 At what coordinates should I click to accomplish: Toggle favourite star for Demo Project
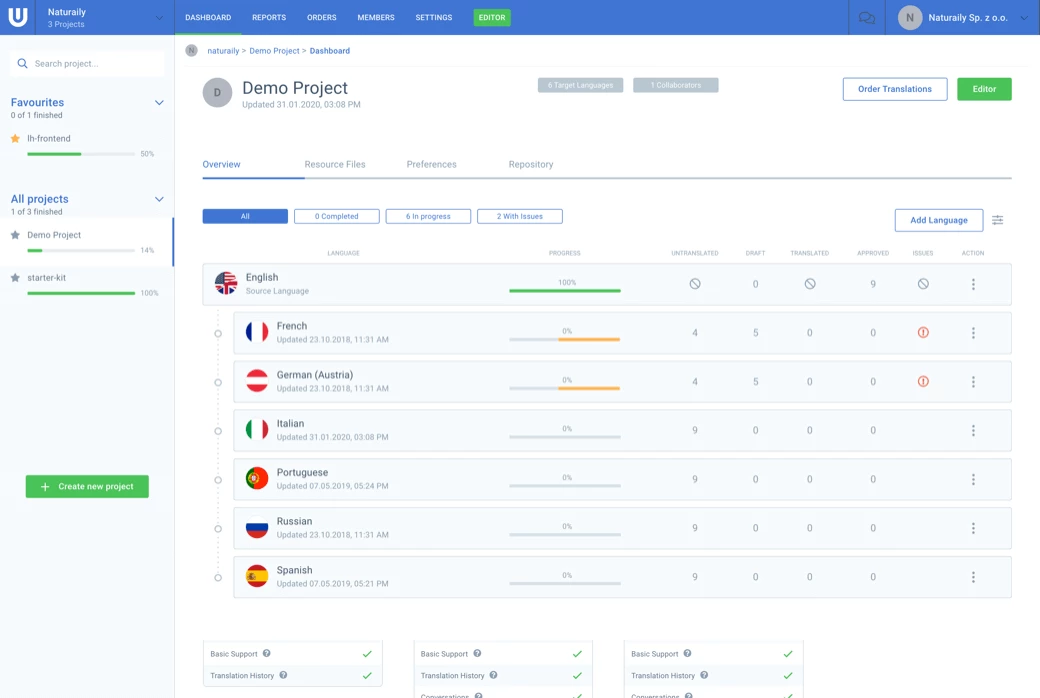click(15, 235)
